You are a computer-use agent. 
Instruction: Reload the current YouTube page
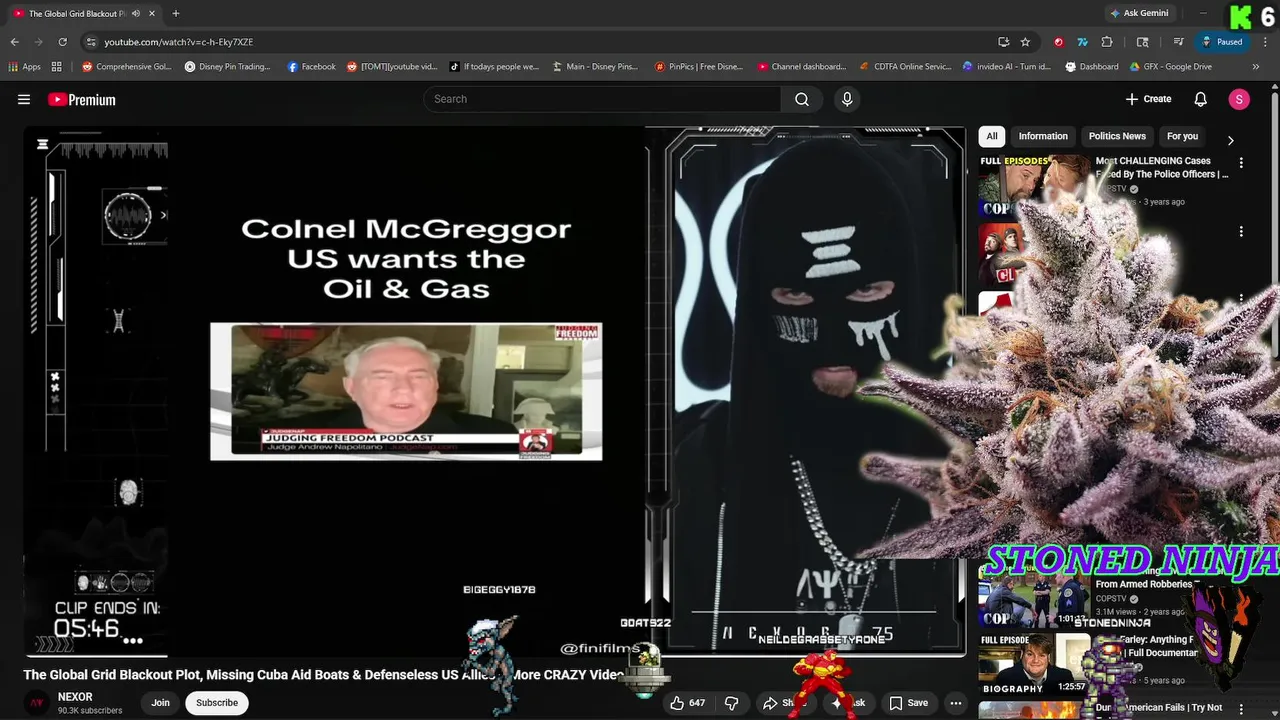pyautogui.click(x=62, y=42)
